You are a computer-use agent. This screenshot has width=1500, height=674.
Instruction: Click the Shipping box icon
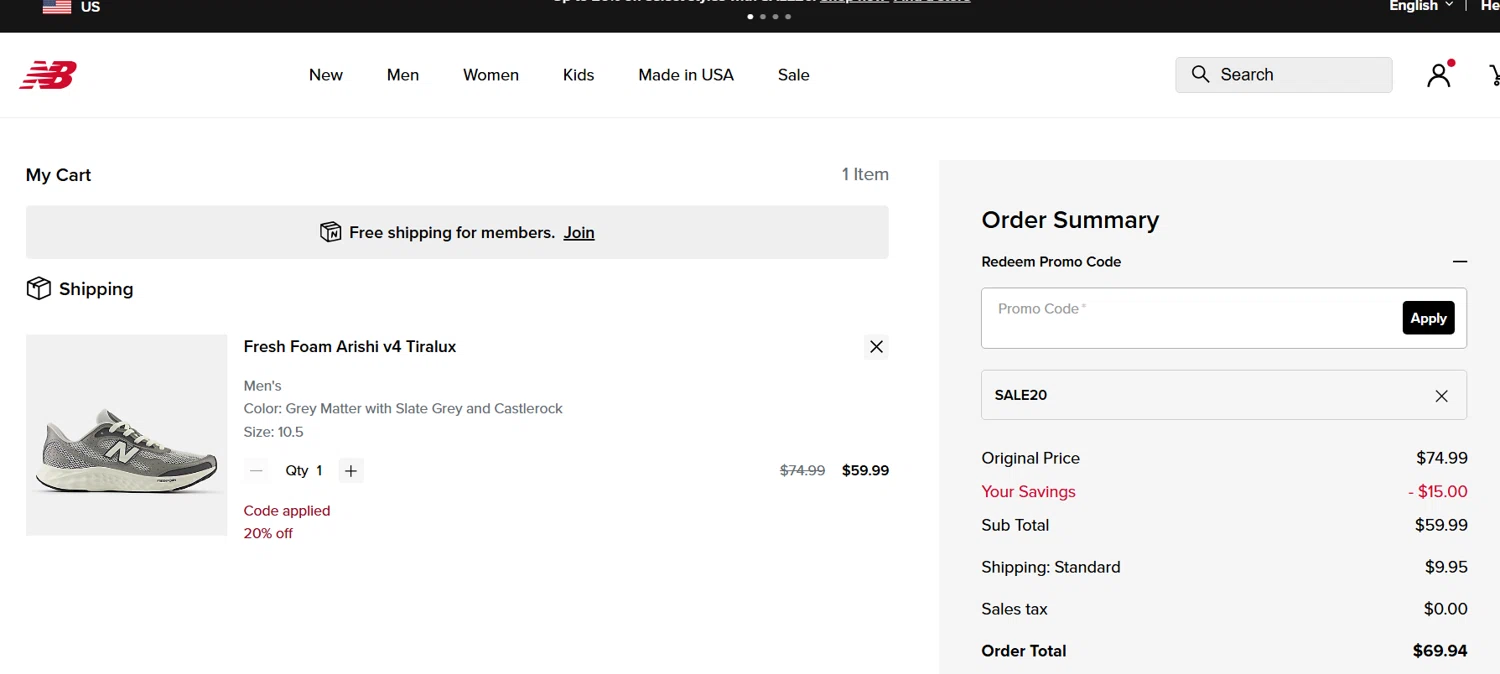coord(38,289)
